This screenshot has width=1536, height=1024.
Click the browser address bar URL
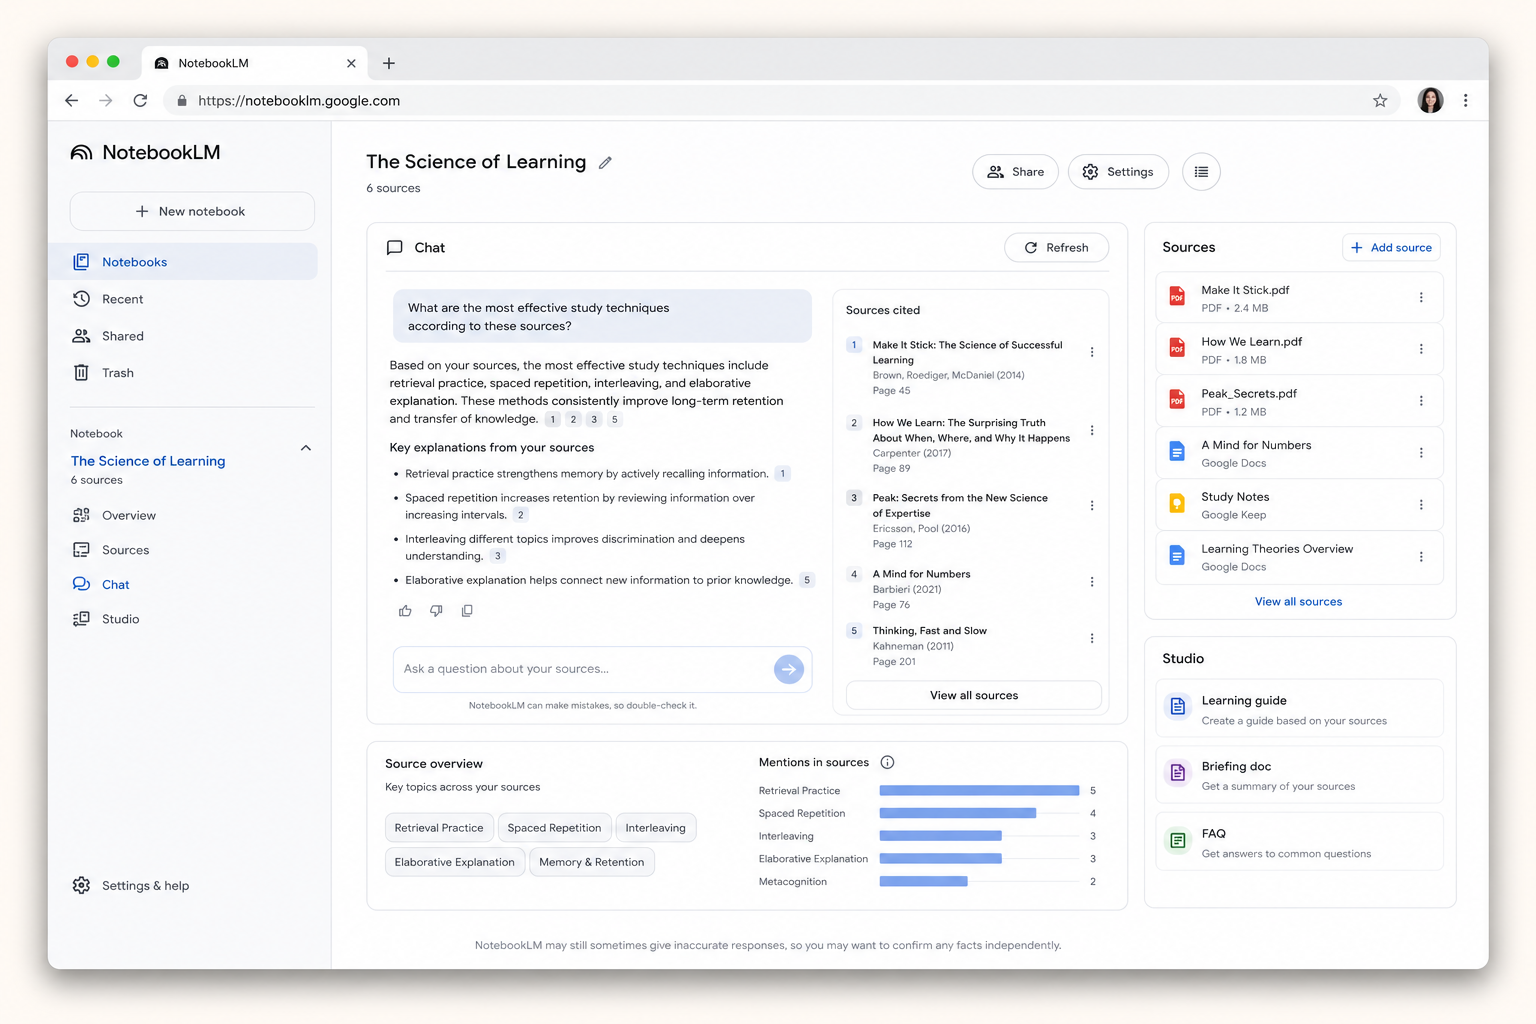pos(299,100)
